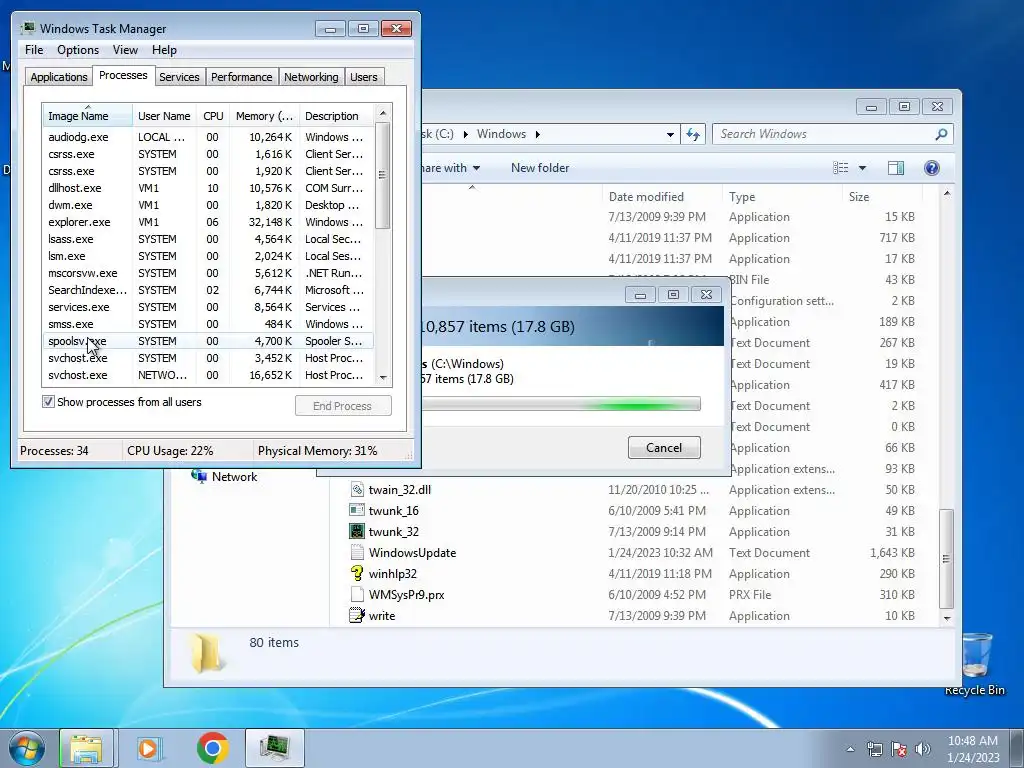Select the SearchIndexe... process row
This screenshot has width=1024, height=768.
(209, 290)
